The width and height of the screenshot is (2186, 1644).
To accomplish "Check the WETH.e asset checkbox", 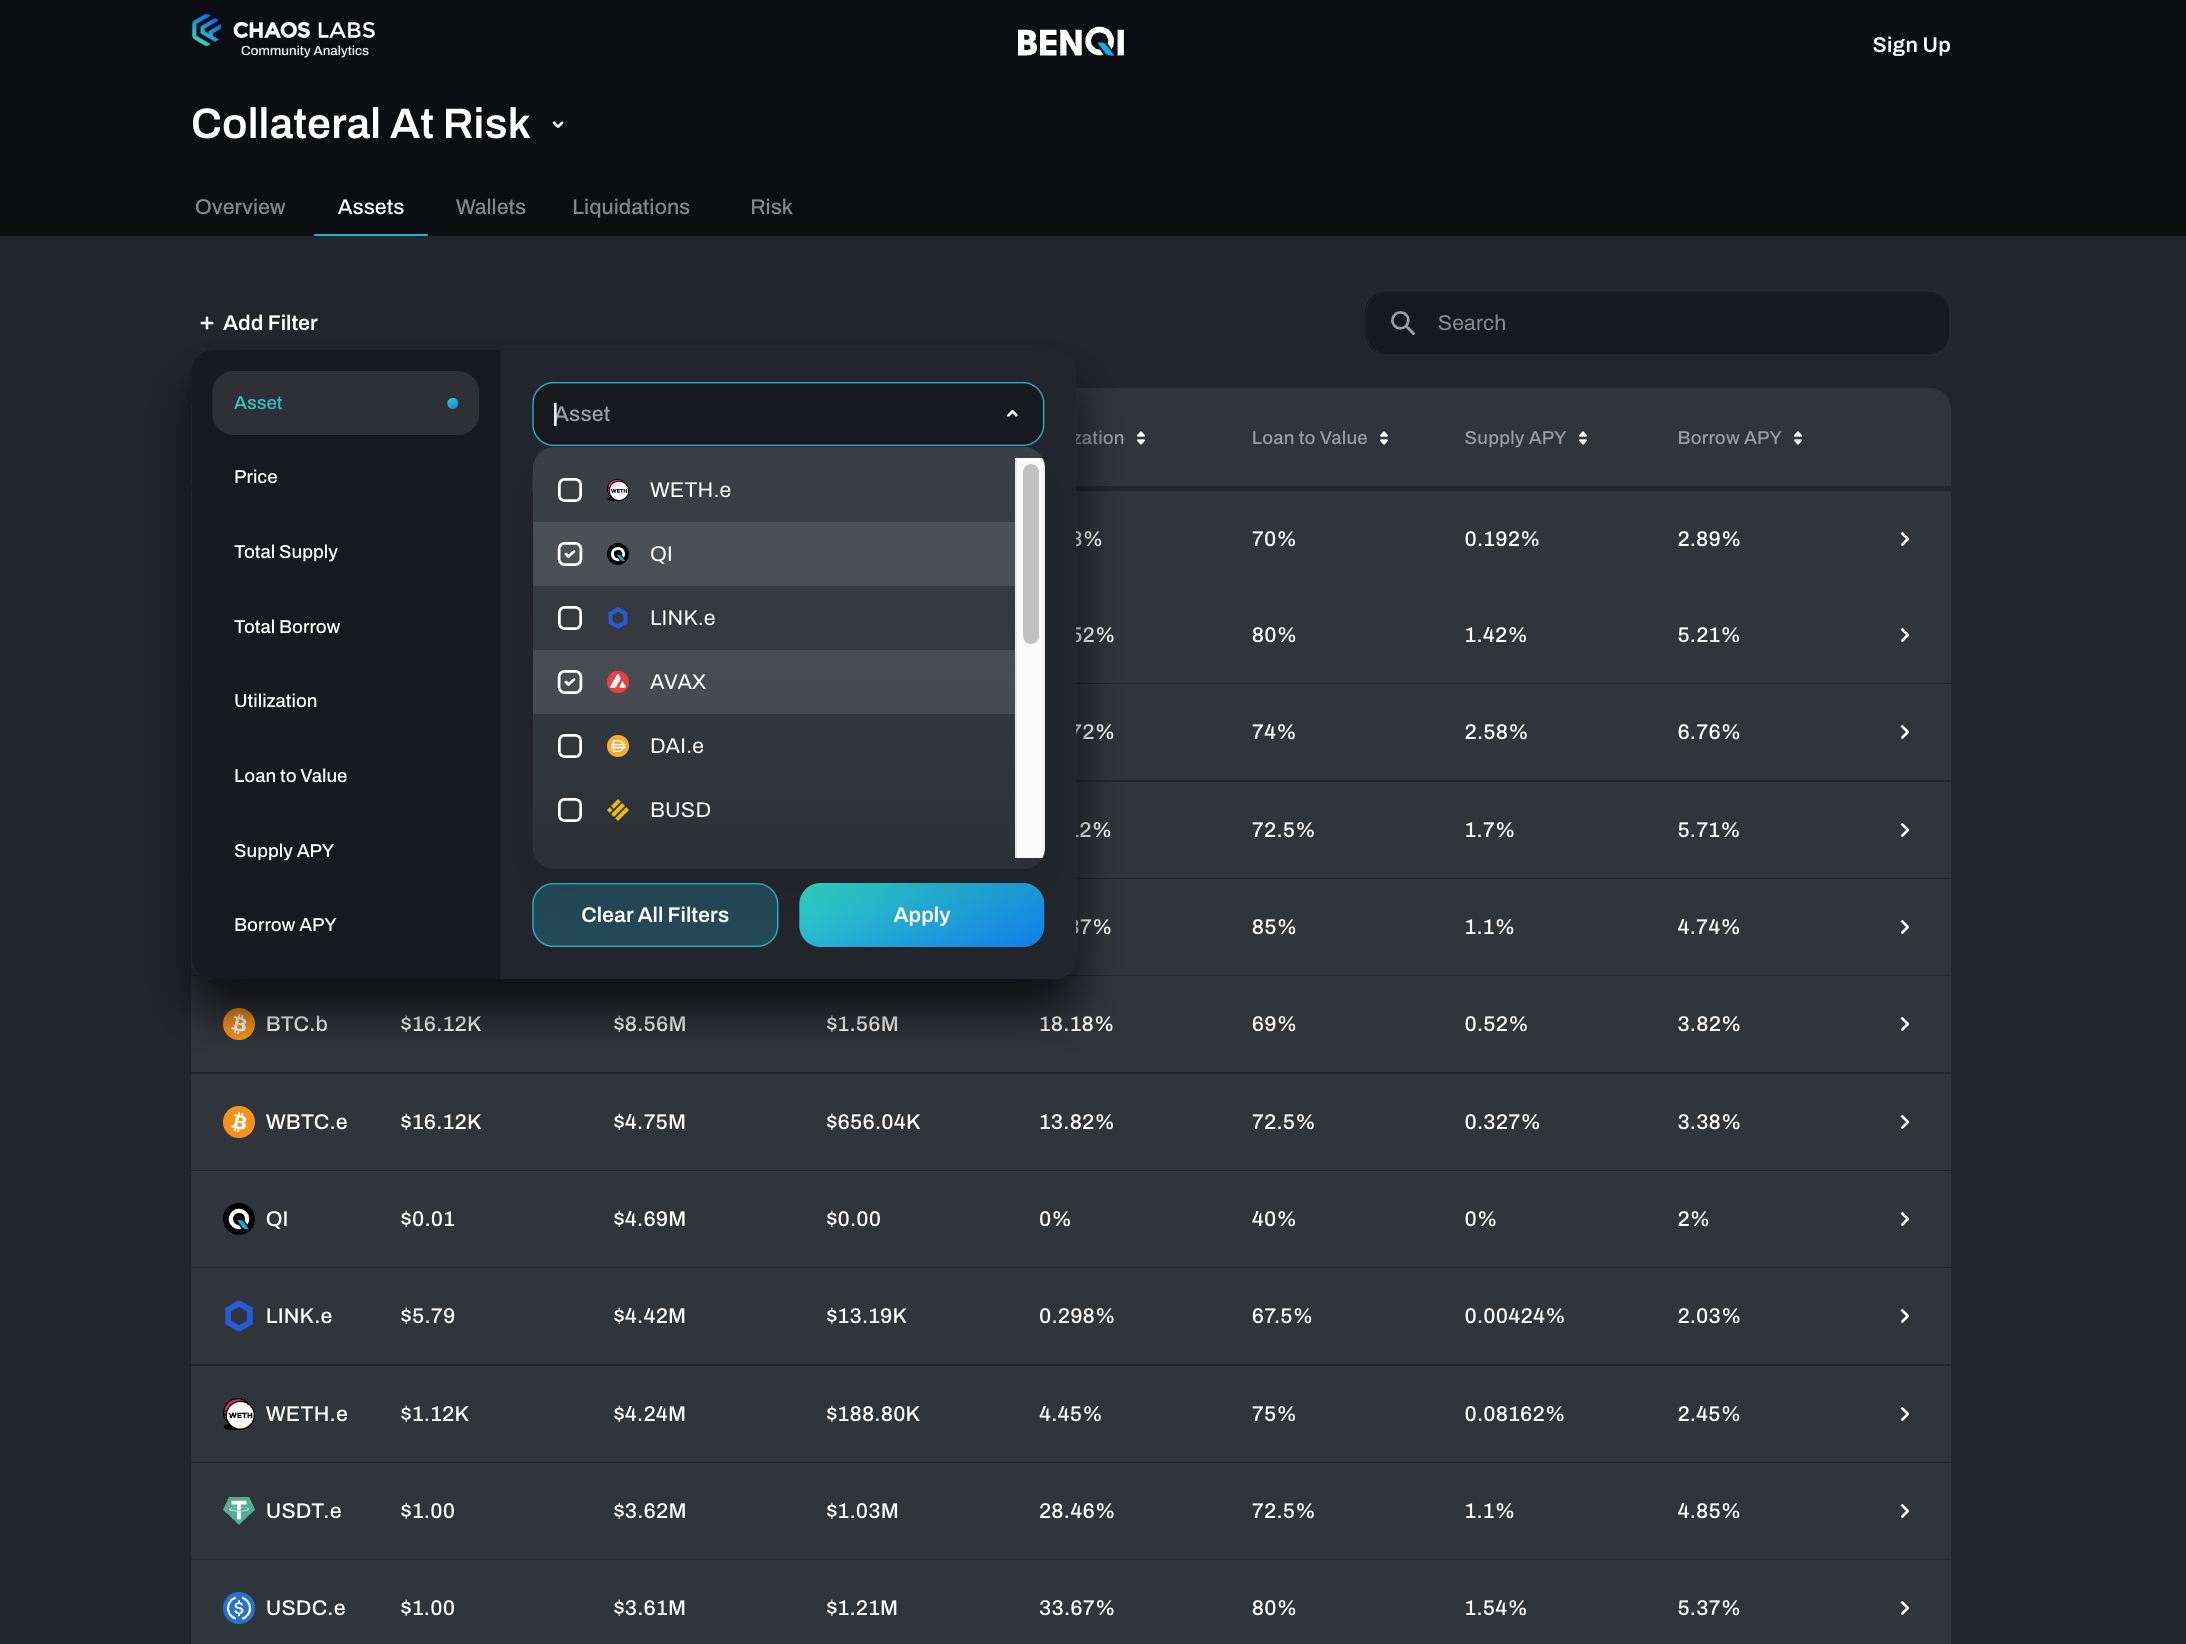I will [570, 490].
